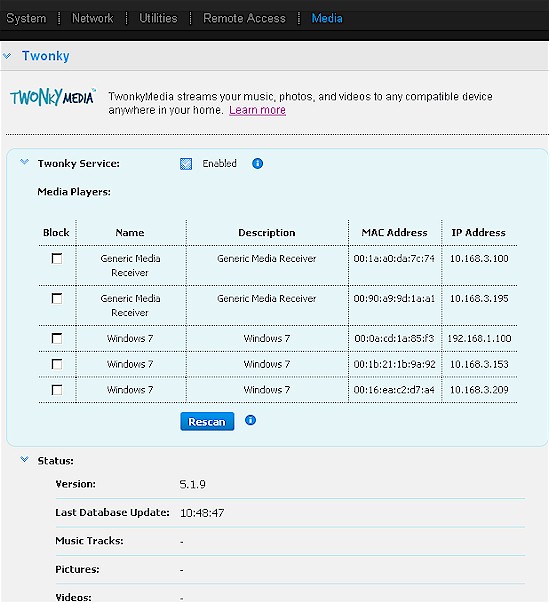Click the Block column header
Image resolution: width=550 pixels, height=604 pixels.
tap(56, 233)
